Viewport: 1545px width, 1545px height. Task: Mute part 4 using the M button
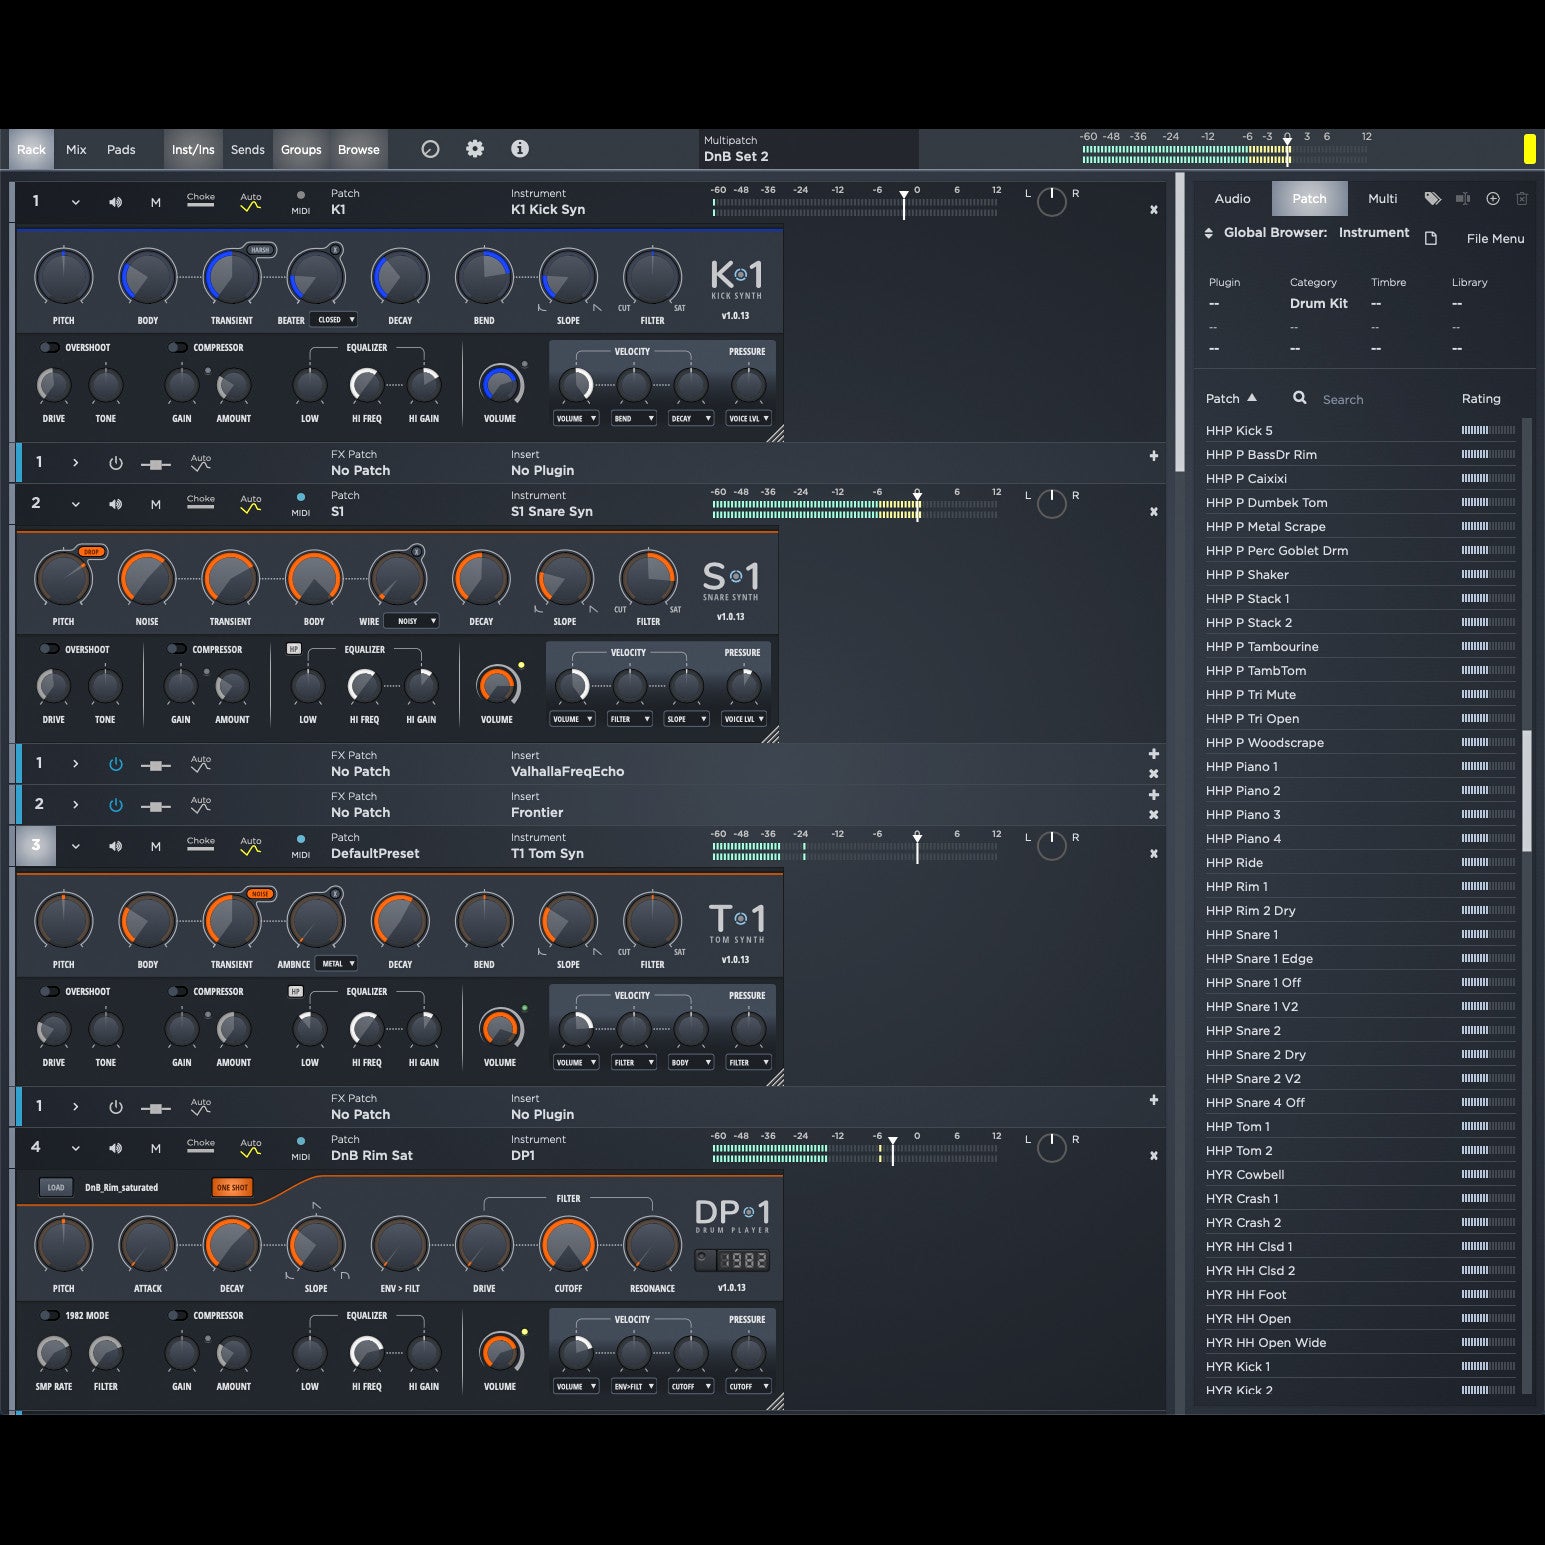156,1148
